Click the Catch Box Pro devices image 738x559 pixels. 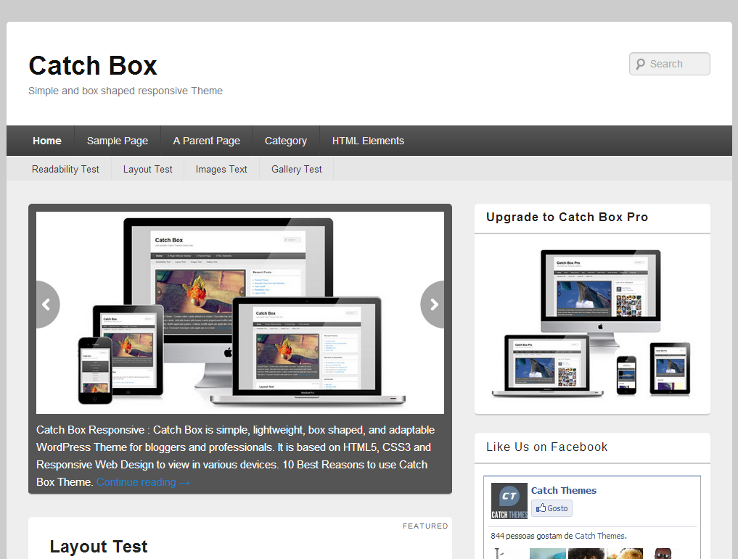tap(592, 322)
